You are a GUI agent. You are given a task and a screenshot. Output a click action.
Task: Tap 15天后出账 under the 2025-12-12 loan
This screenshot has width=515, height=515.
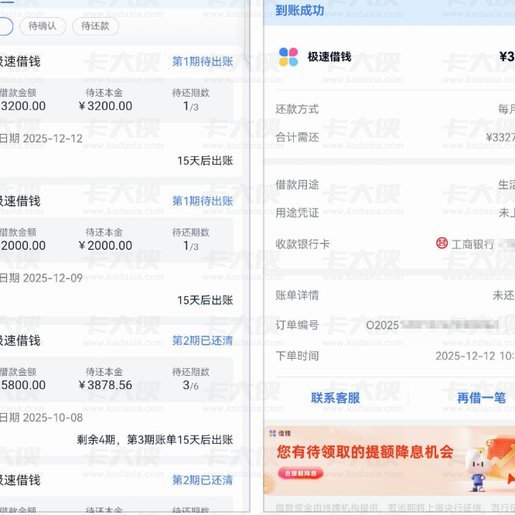pos(205,161)
